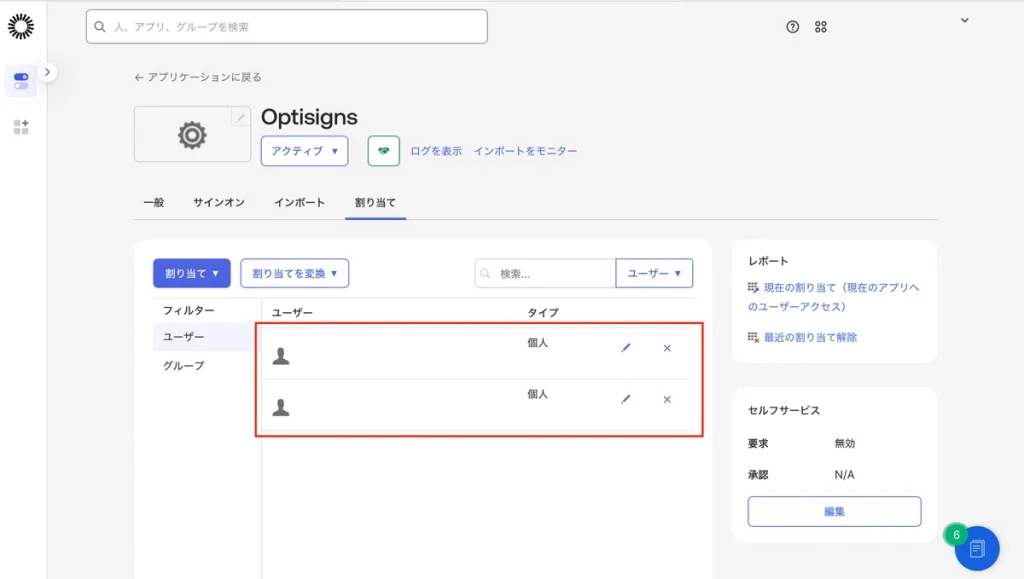Image resolution: width=1024 pixels, height=579 pixels.
Task: Click the Okta sunburst logo
Action: tap(21, 27)
